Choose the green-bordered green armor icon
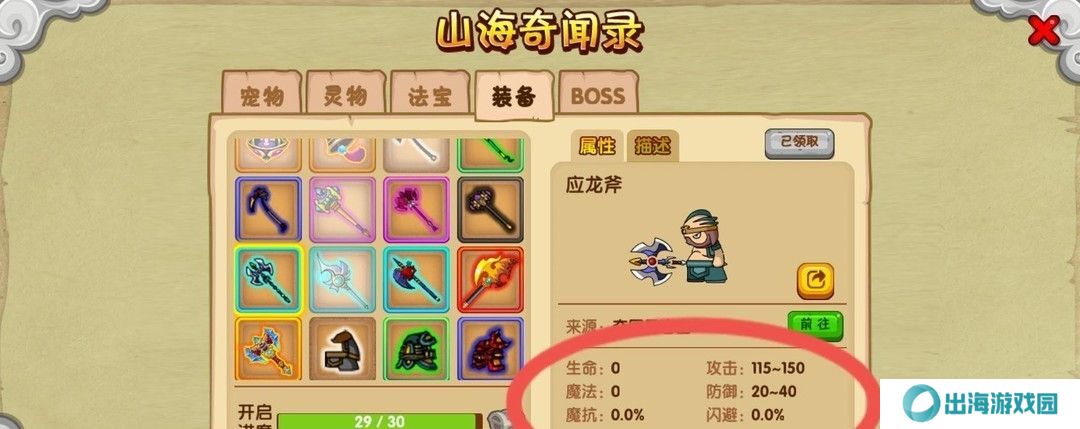Image resolution: width=1080 pixels, height=429 pixels. [416, 349]
